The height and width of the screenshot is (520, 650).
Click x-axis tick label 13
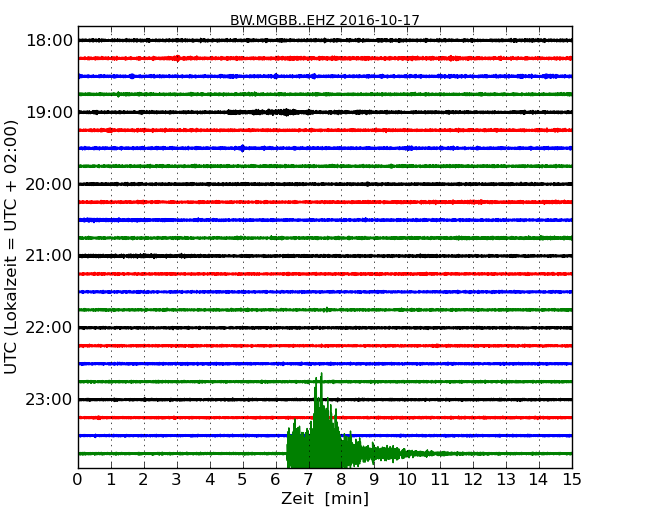point(506,480)
